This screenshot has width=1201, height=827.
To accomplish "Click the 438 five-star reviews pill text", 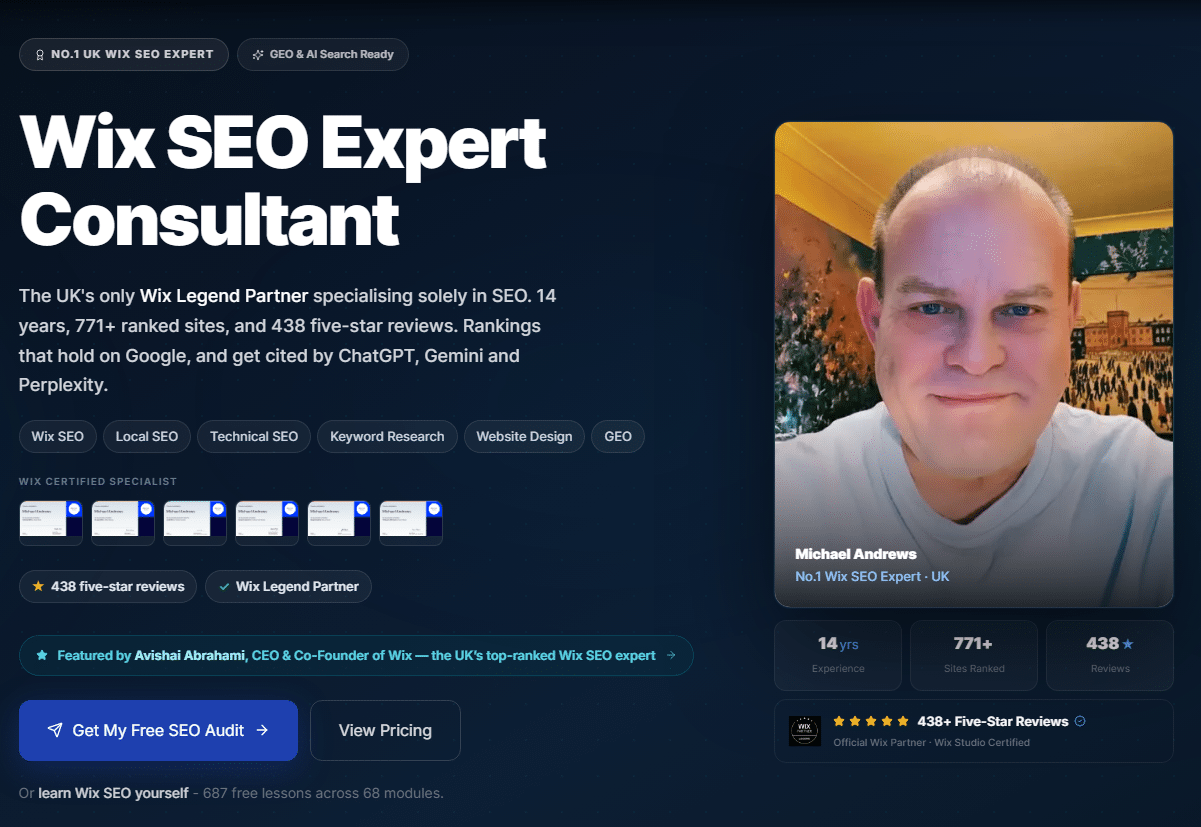I will pos(118,586).
